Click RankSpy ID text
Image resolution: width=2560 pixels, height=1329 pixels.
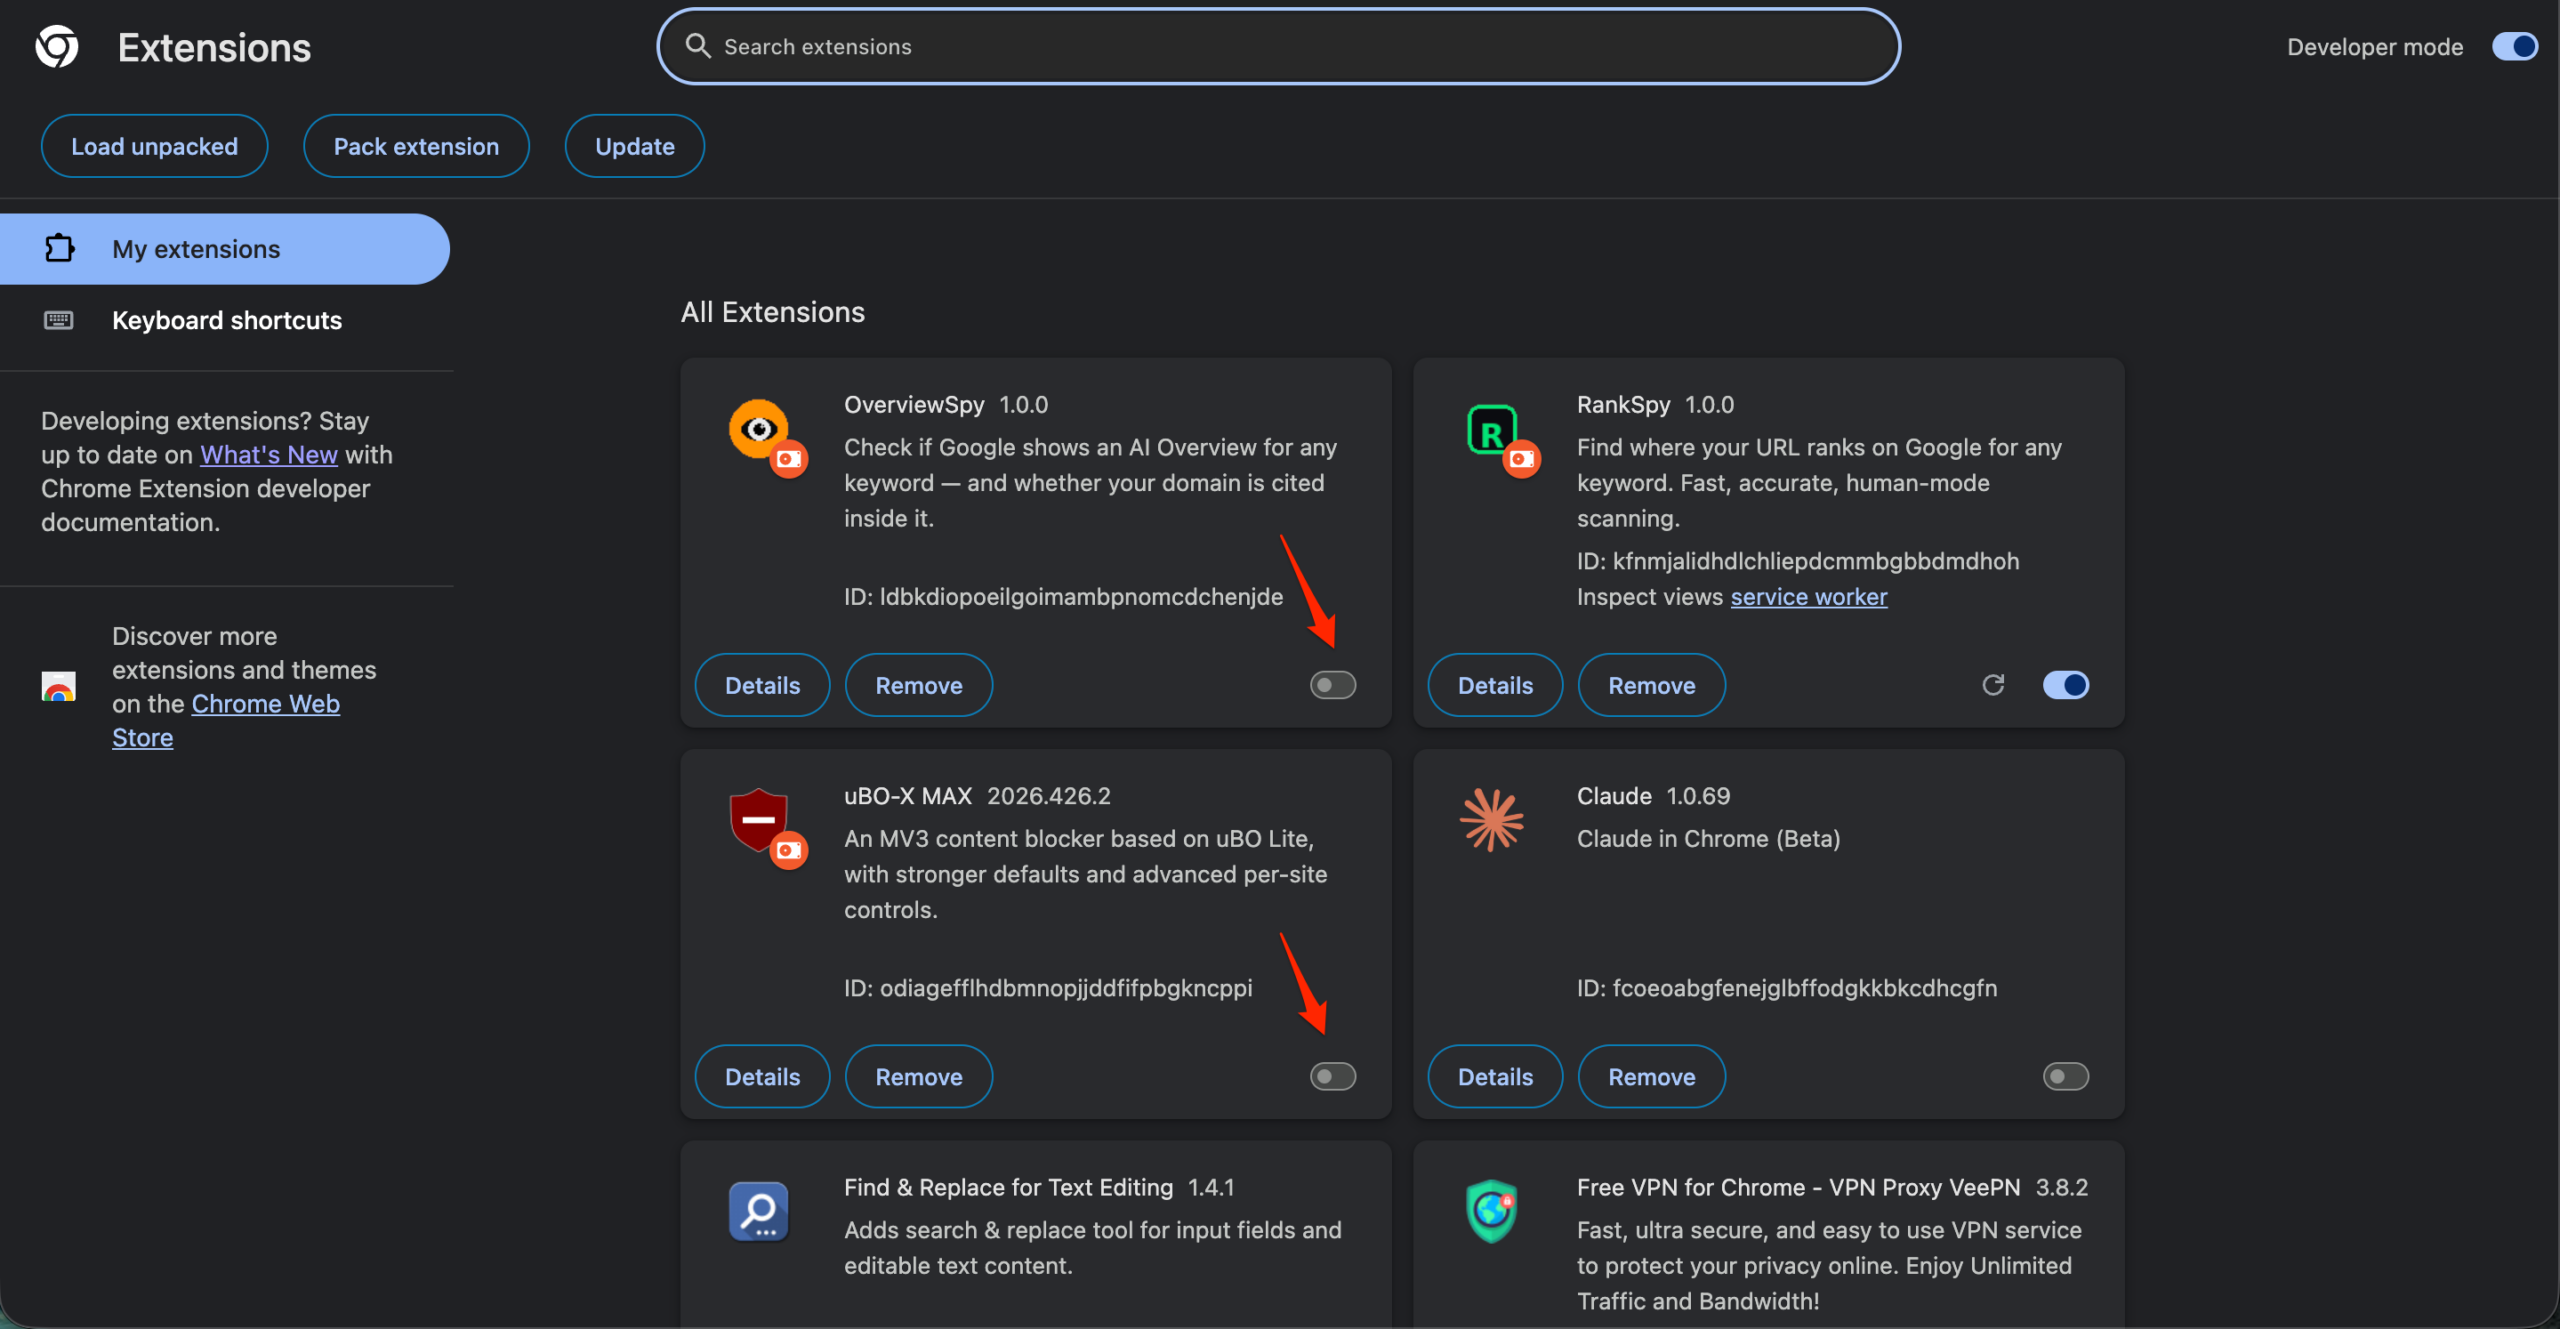pos(1798,561)
